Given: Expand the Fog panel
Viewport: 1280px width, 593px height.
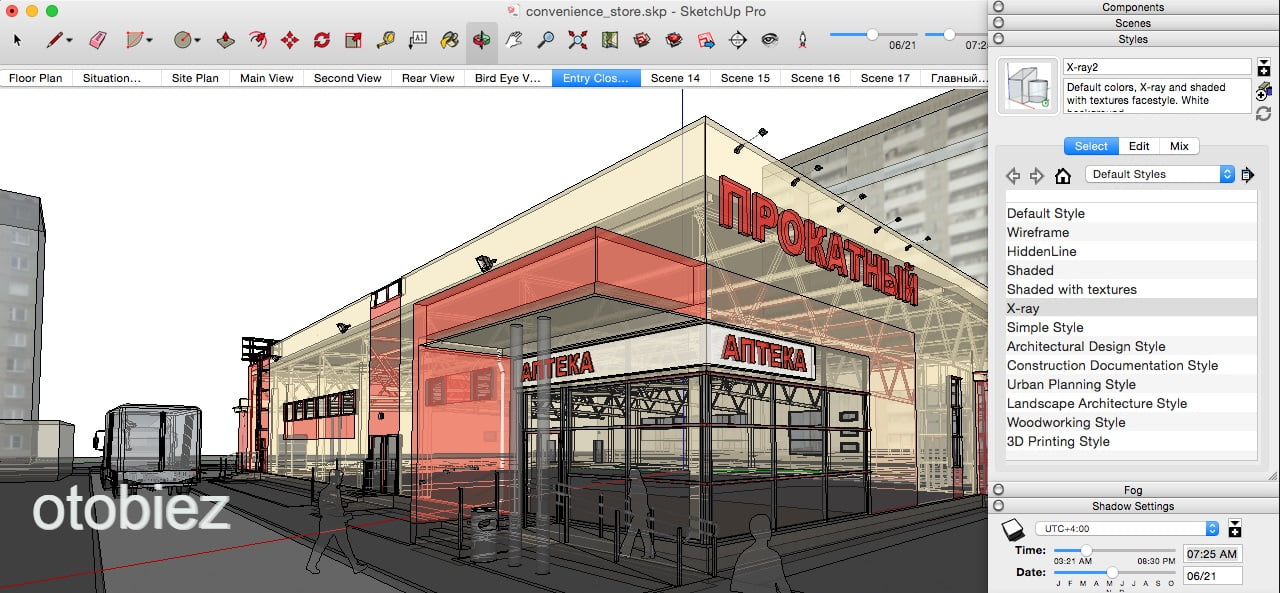Looking at the screenshot, I should (998, 490).
